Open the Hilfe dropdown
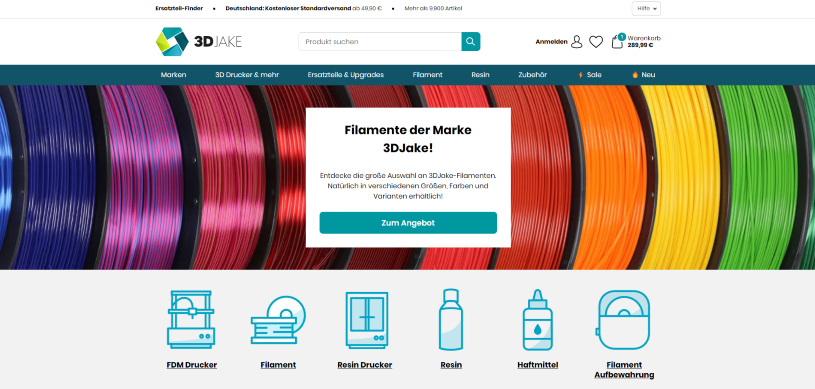The width and height of the screenshot is (815, 389). pyautogui.click(x=646, y=8)
